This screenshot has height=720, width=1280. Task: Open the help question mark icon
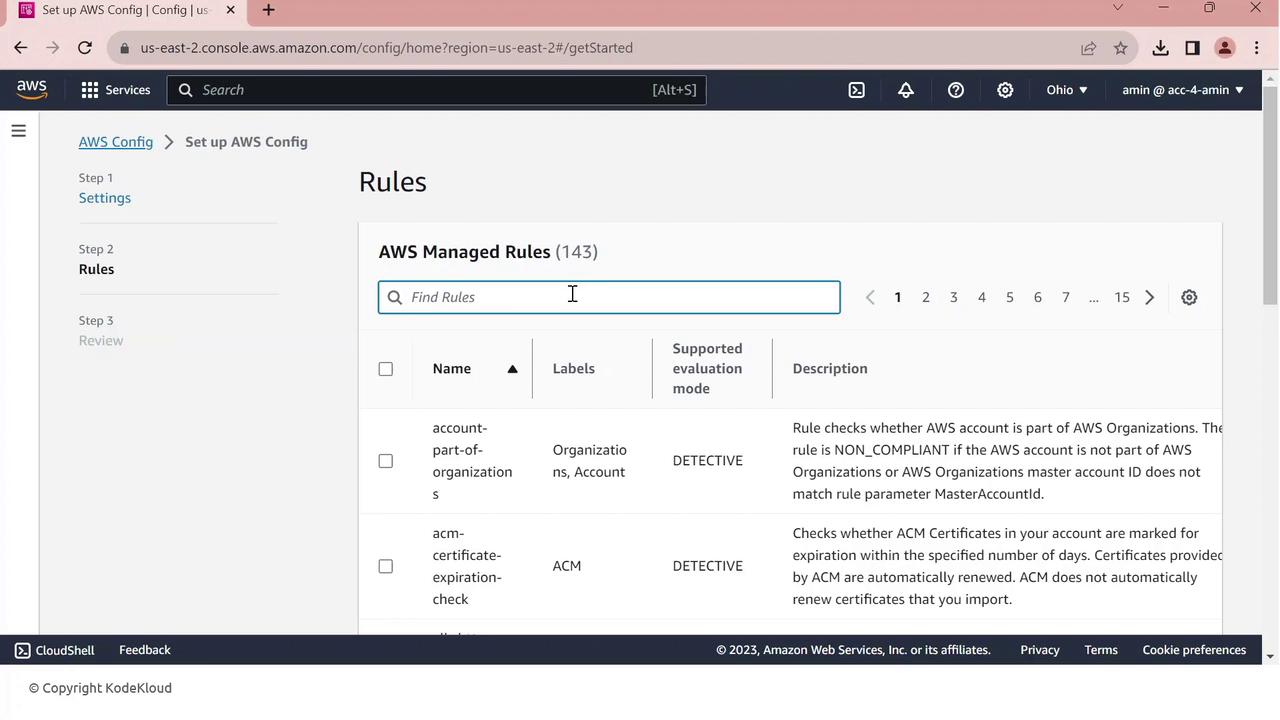(x=956, y=90)
